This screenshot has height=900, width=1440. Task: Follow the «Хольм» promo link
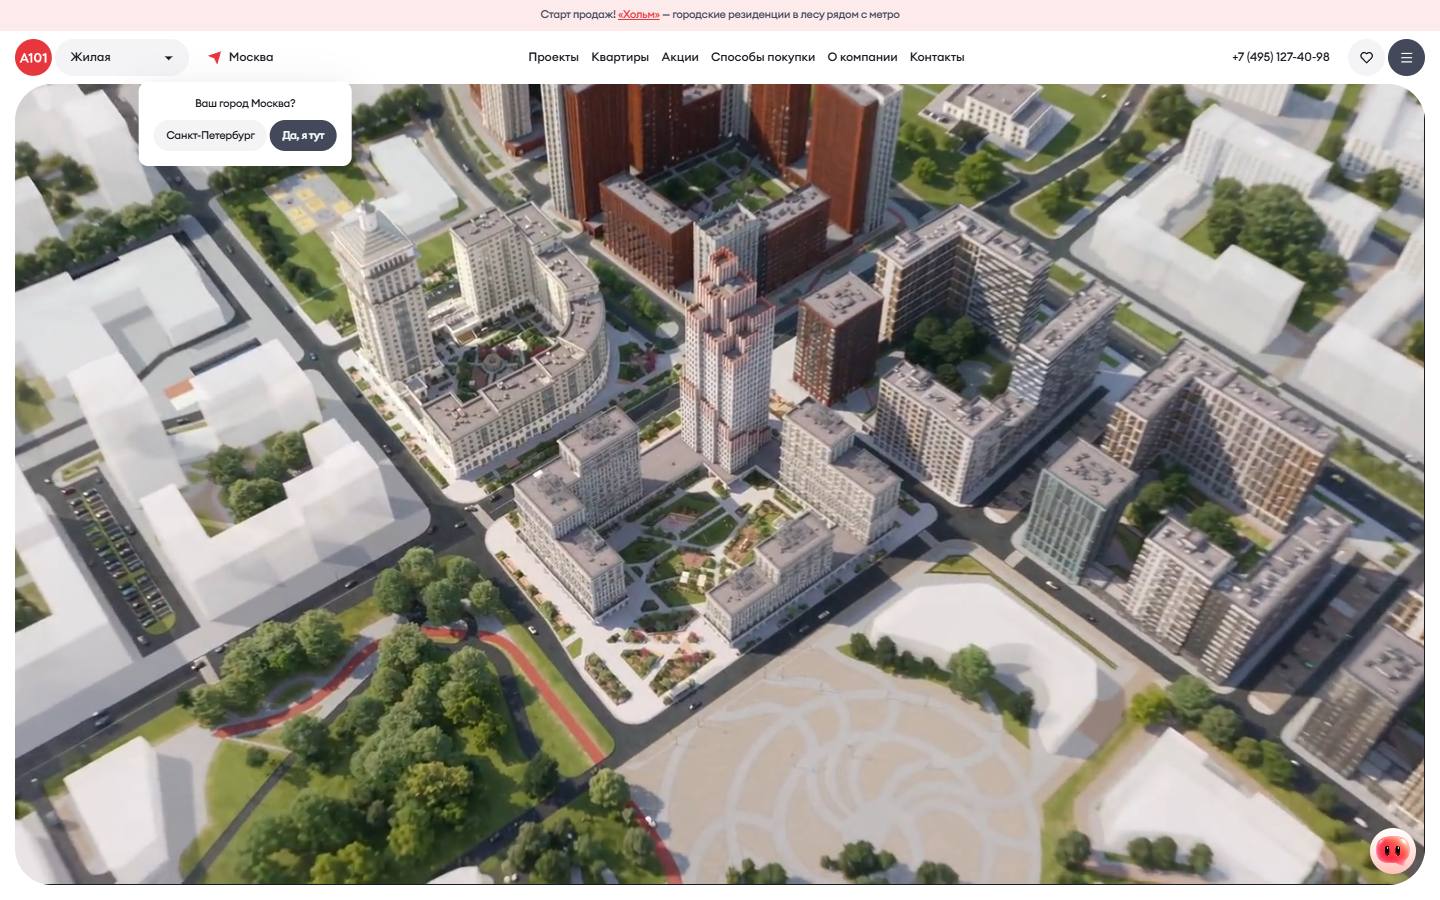pyautogui.click(x=639, y=15)
